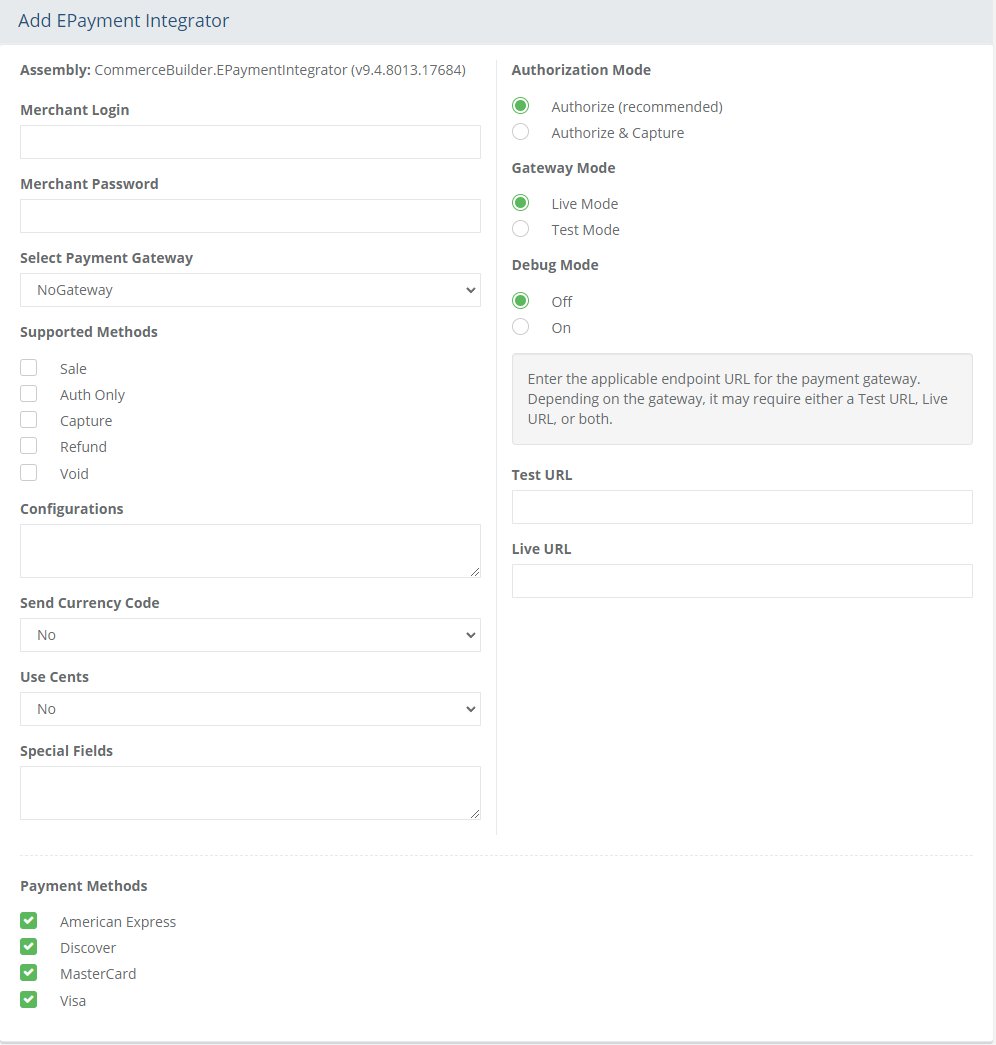Disable the MasterCard payment method
Viewport: 996px width, 1045px height.
pyautogui.click(x=29, y=973)
